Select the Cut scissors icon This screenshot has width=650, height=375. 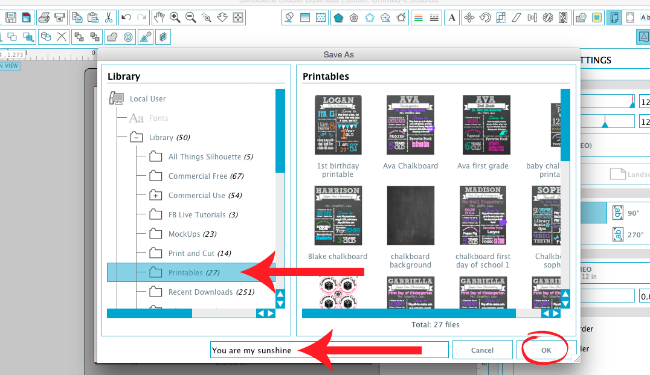[x=109, y=17]
